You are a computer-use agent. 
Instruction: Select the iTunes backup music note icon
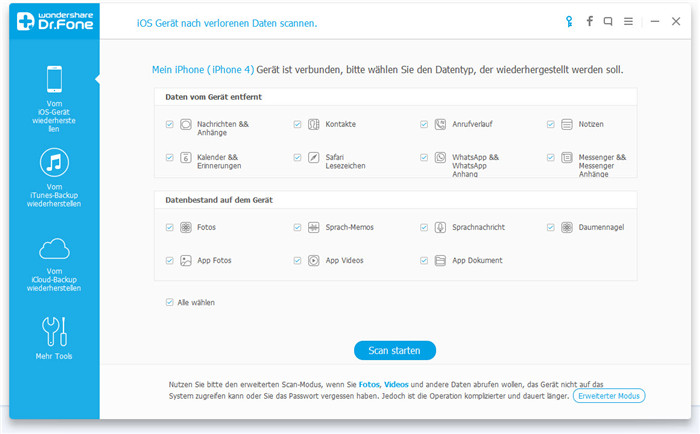[54, 163]
